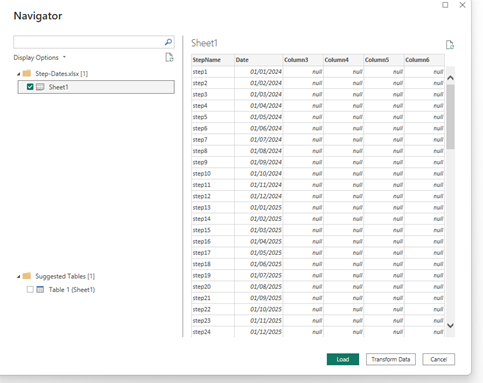483x383 pixels.
Task: Open the Display Options dropdown
Action: (x=39, y=57)
